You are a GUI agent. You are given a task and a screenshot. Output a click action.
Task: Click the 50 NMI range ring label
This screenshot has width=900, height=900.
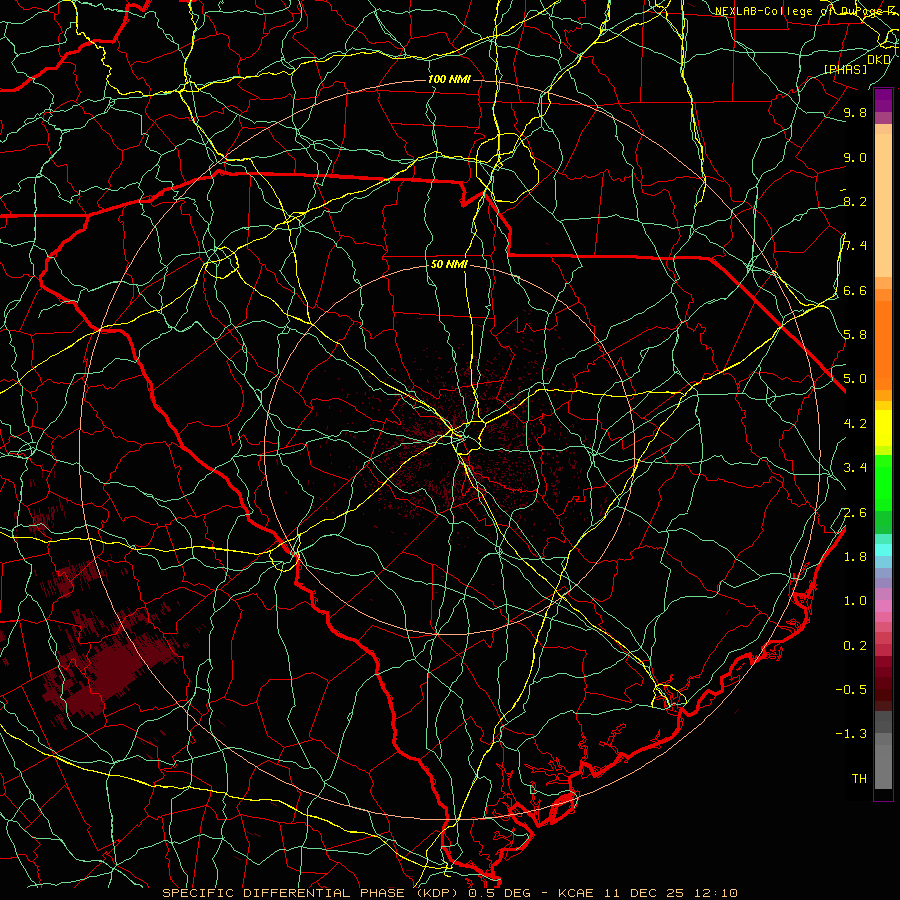[449, 265]
